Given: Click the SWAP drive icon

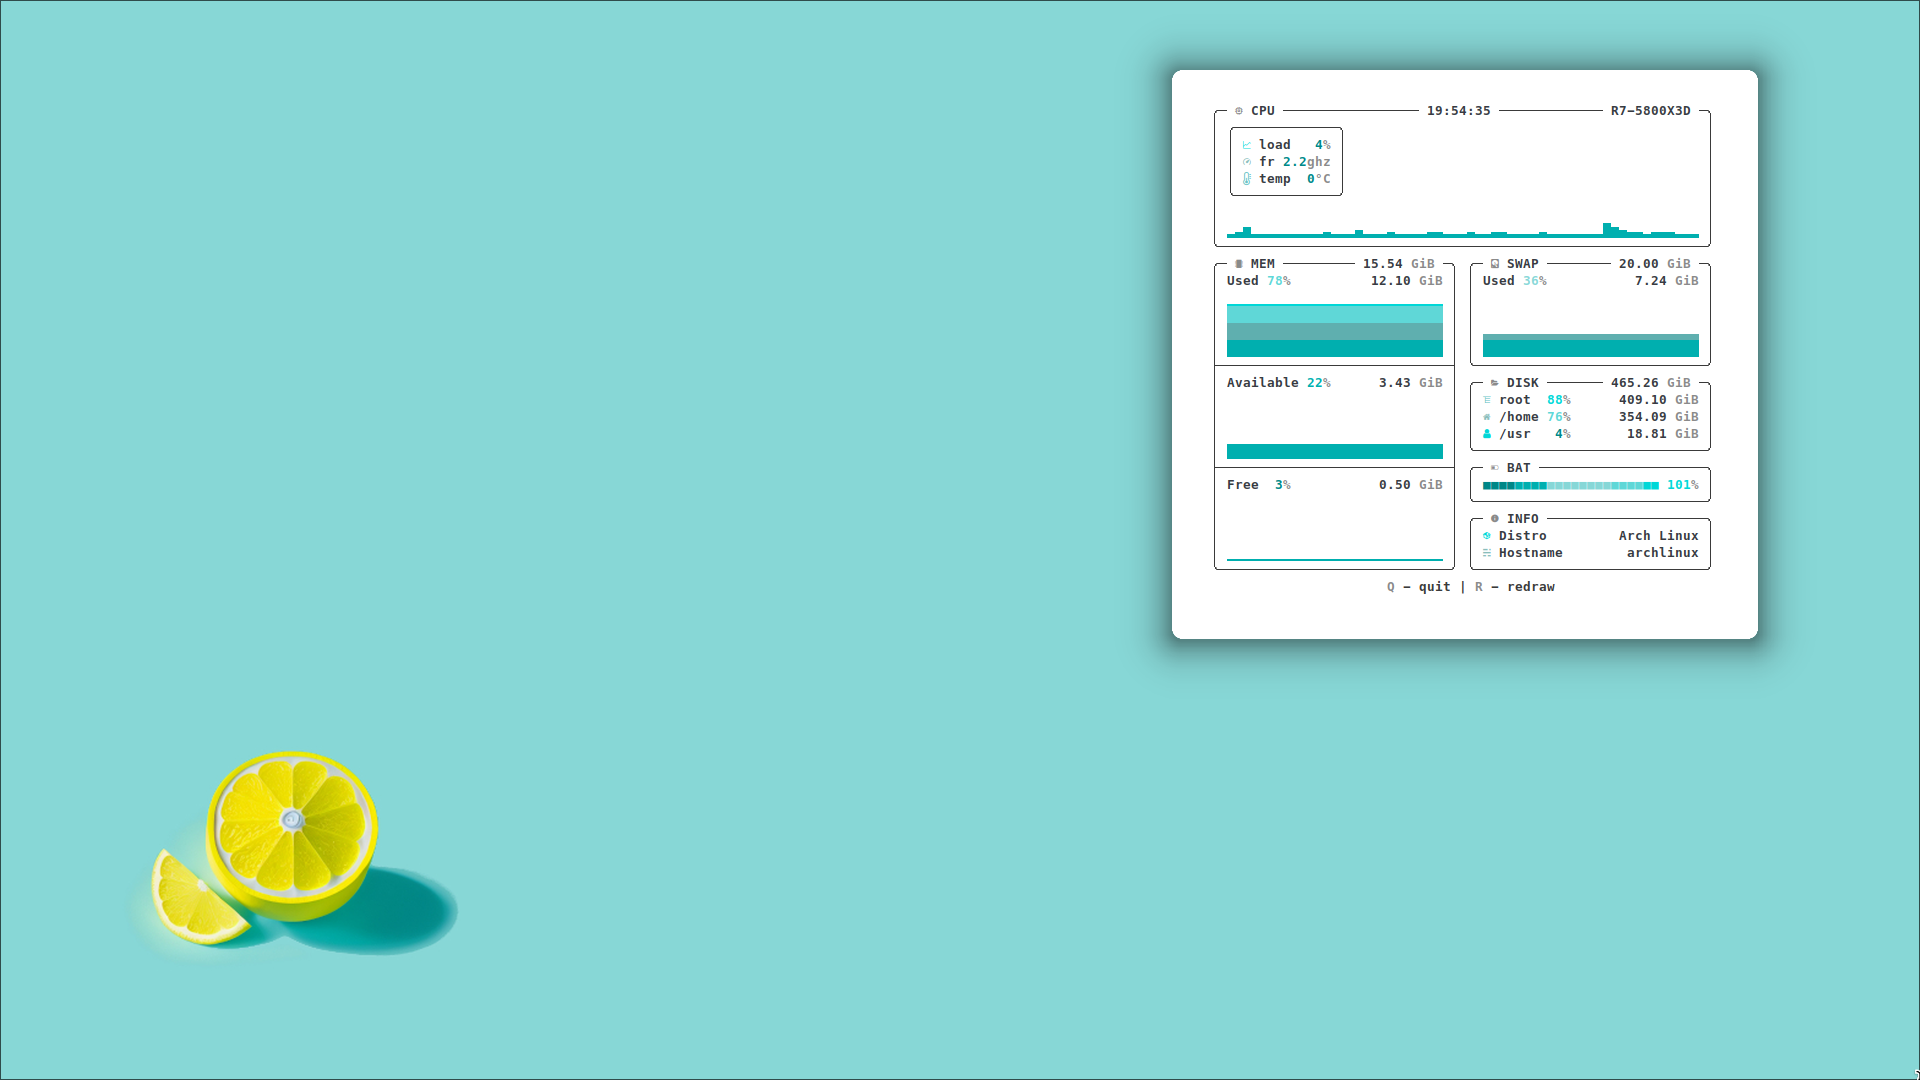Looking at the screenshot, I should (x=1495, y=264).
